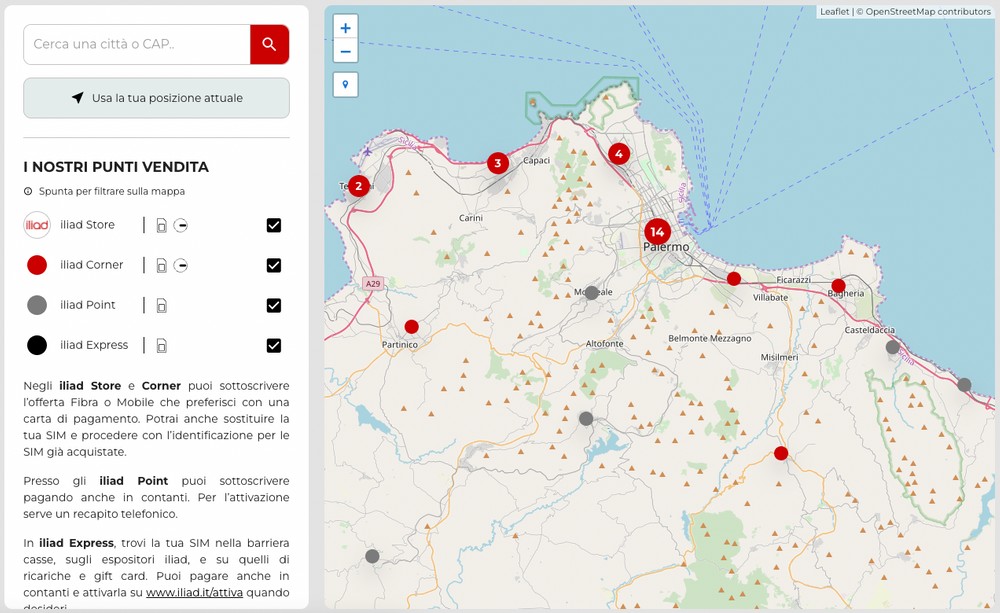1000x613 pixels.
Task: Uncheck the iliad Corner filter checkbox
Action: (x=274, y=265)
